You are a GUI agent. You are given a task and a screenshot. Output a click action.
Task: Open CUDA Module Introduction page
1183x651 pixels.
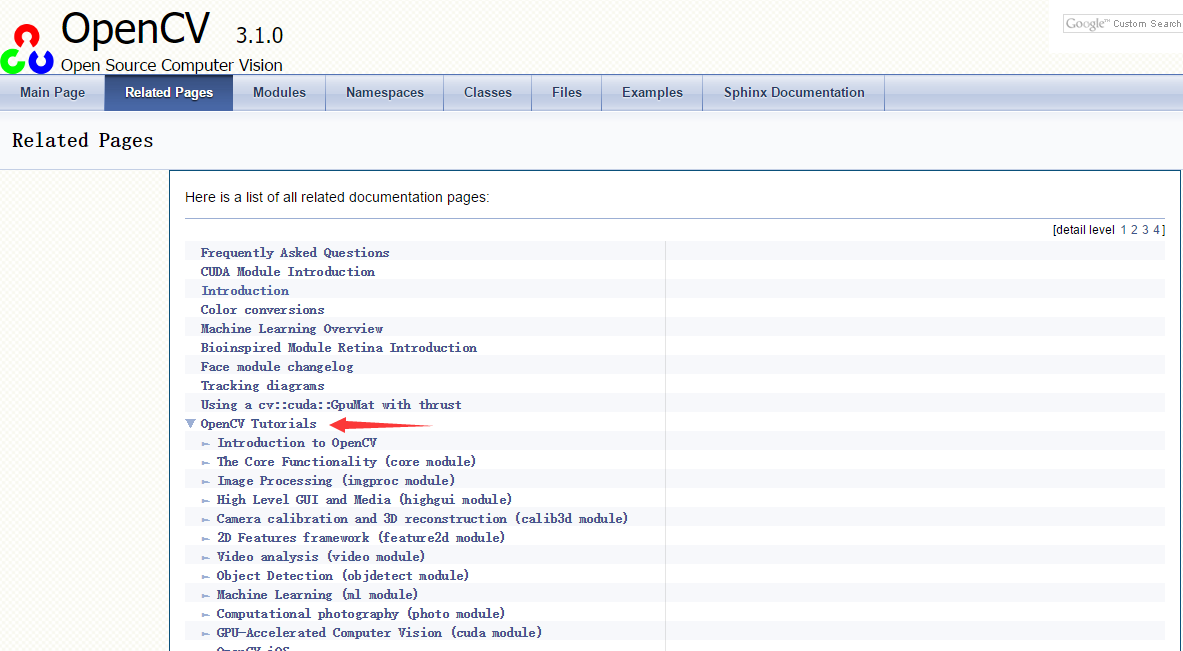(x=287, y=272)
